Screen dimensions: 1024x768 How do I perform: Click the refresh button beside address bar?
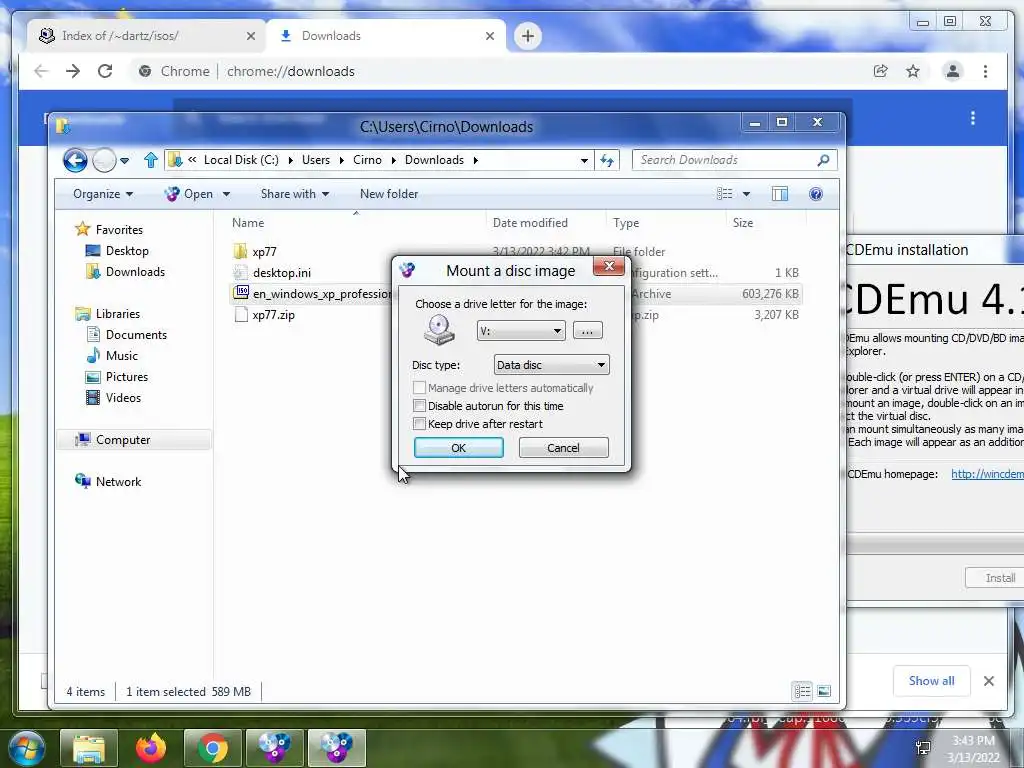point(607,160)
